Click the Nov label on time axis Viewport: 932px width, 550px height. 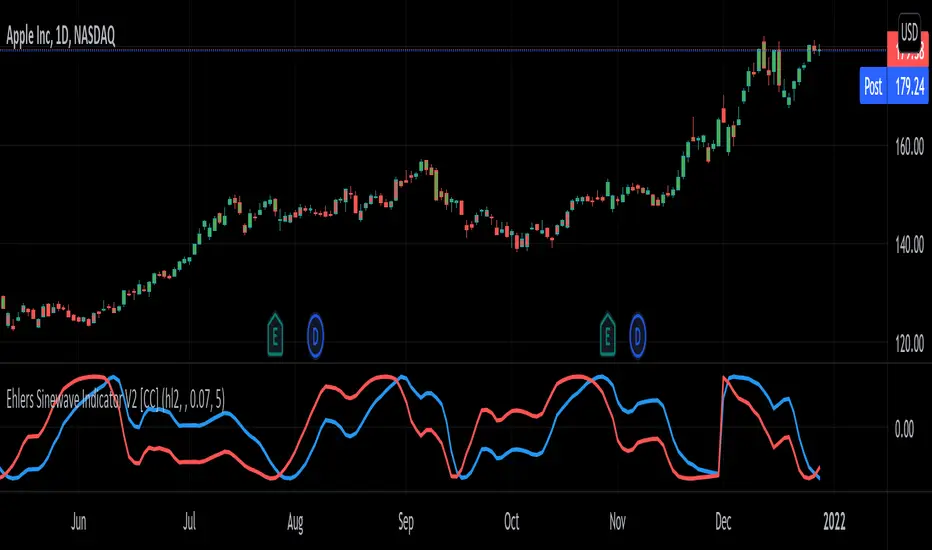click(618, 521)
